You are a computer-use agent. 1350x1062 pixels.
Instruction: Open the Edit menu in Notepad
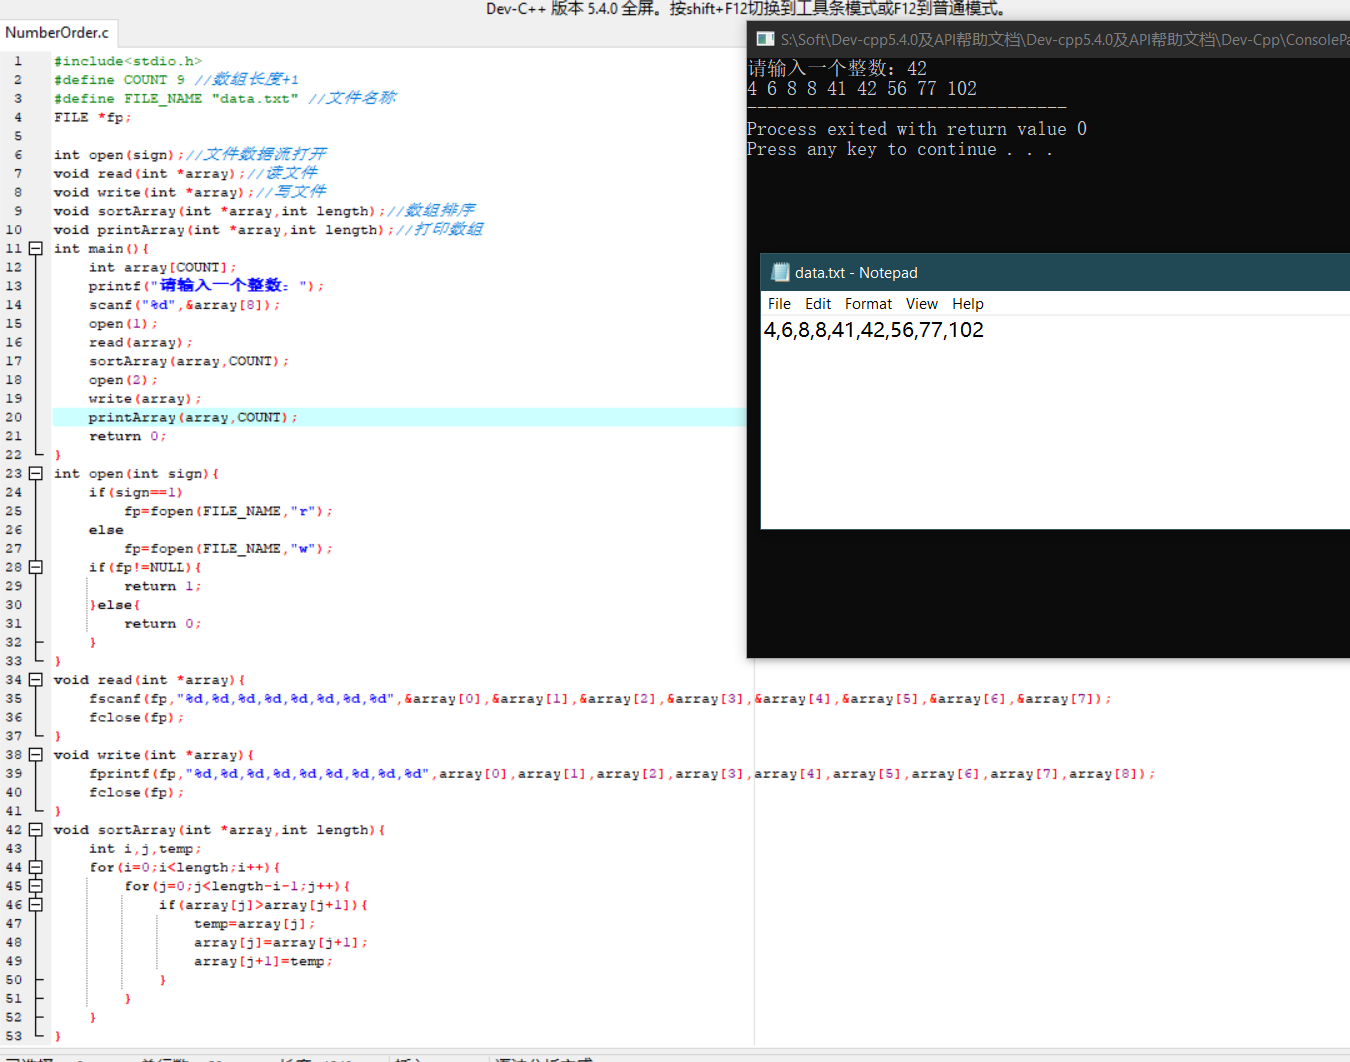[x=818, y=304]
